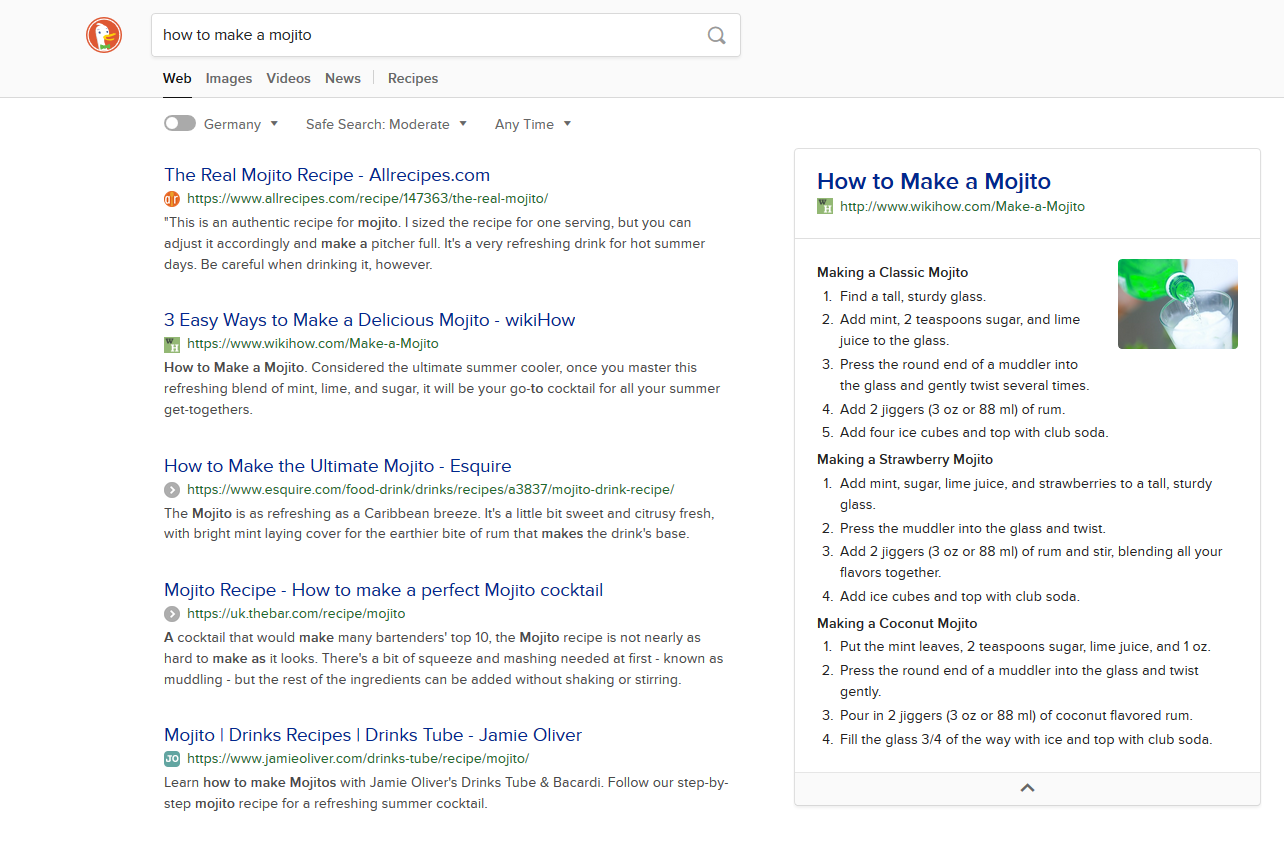Click the DuckDuckGo logo

pos(104,35)
